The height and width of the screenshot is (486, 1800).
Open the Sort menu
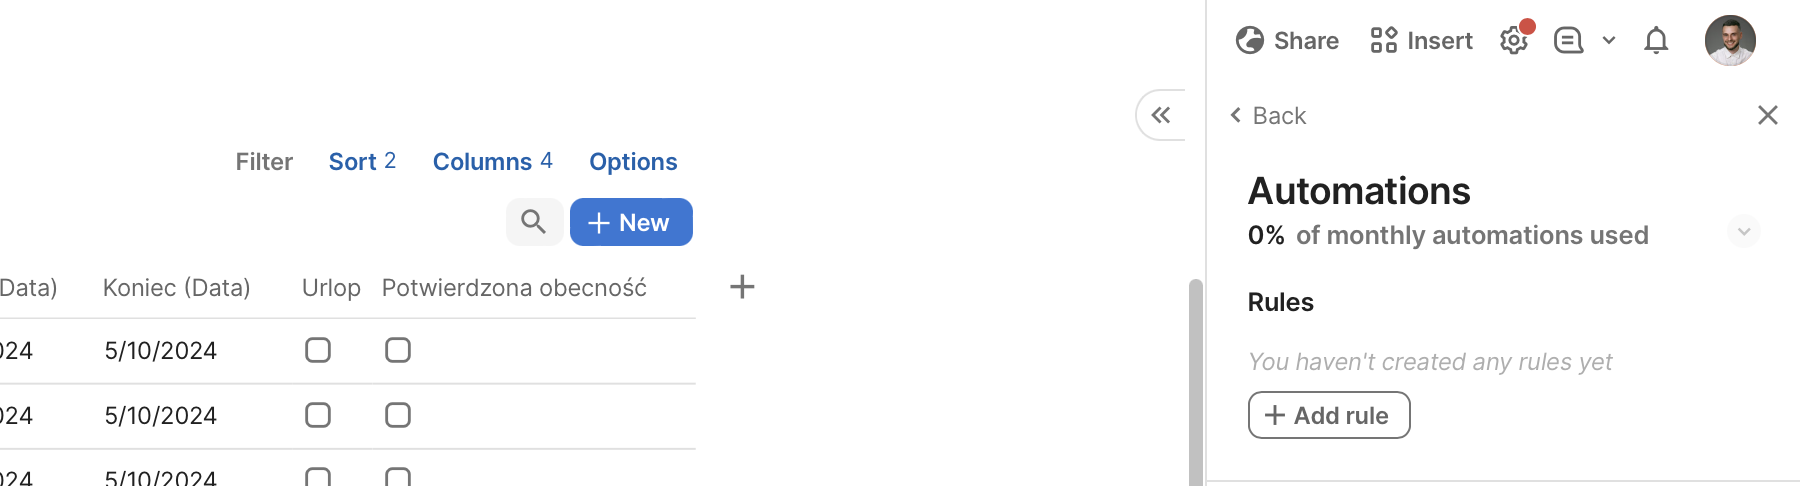pyautogui.click(x=362, y=162)
